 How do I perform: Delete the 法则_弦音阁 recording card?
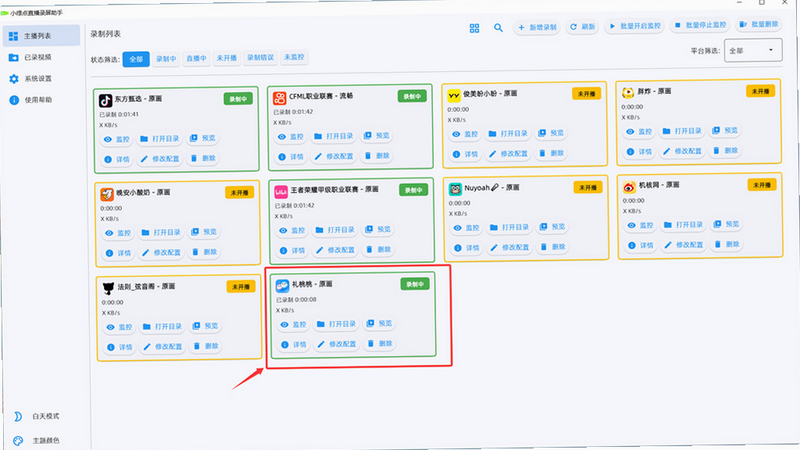206,346
